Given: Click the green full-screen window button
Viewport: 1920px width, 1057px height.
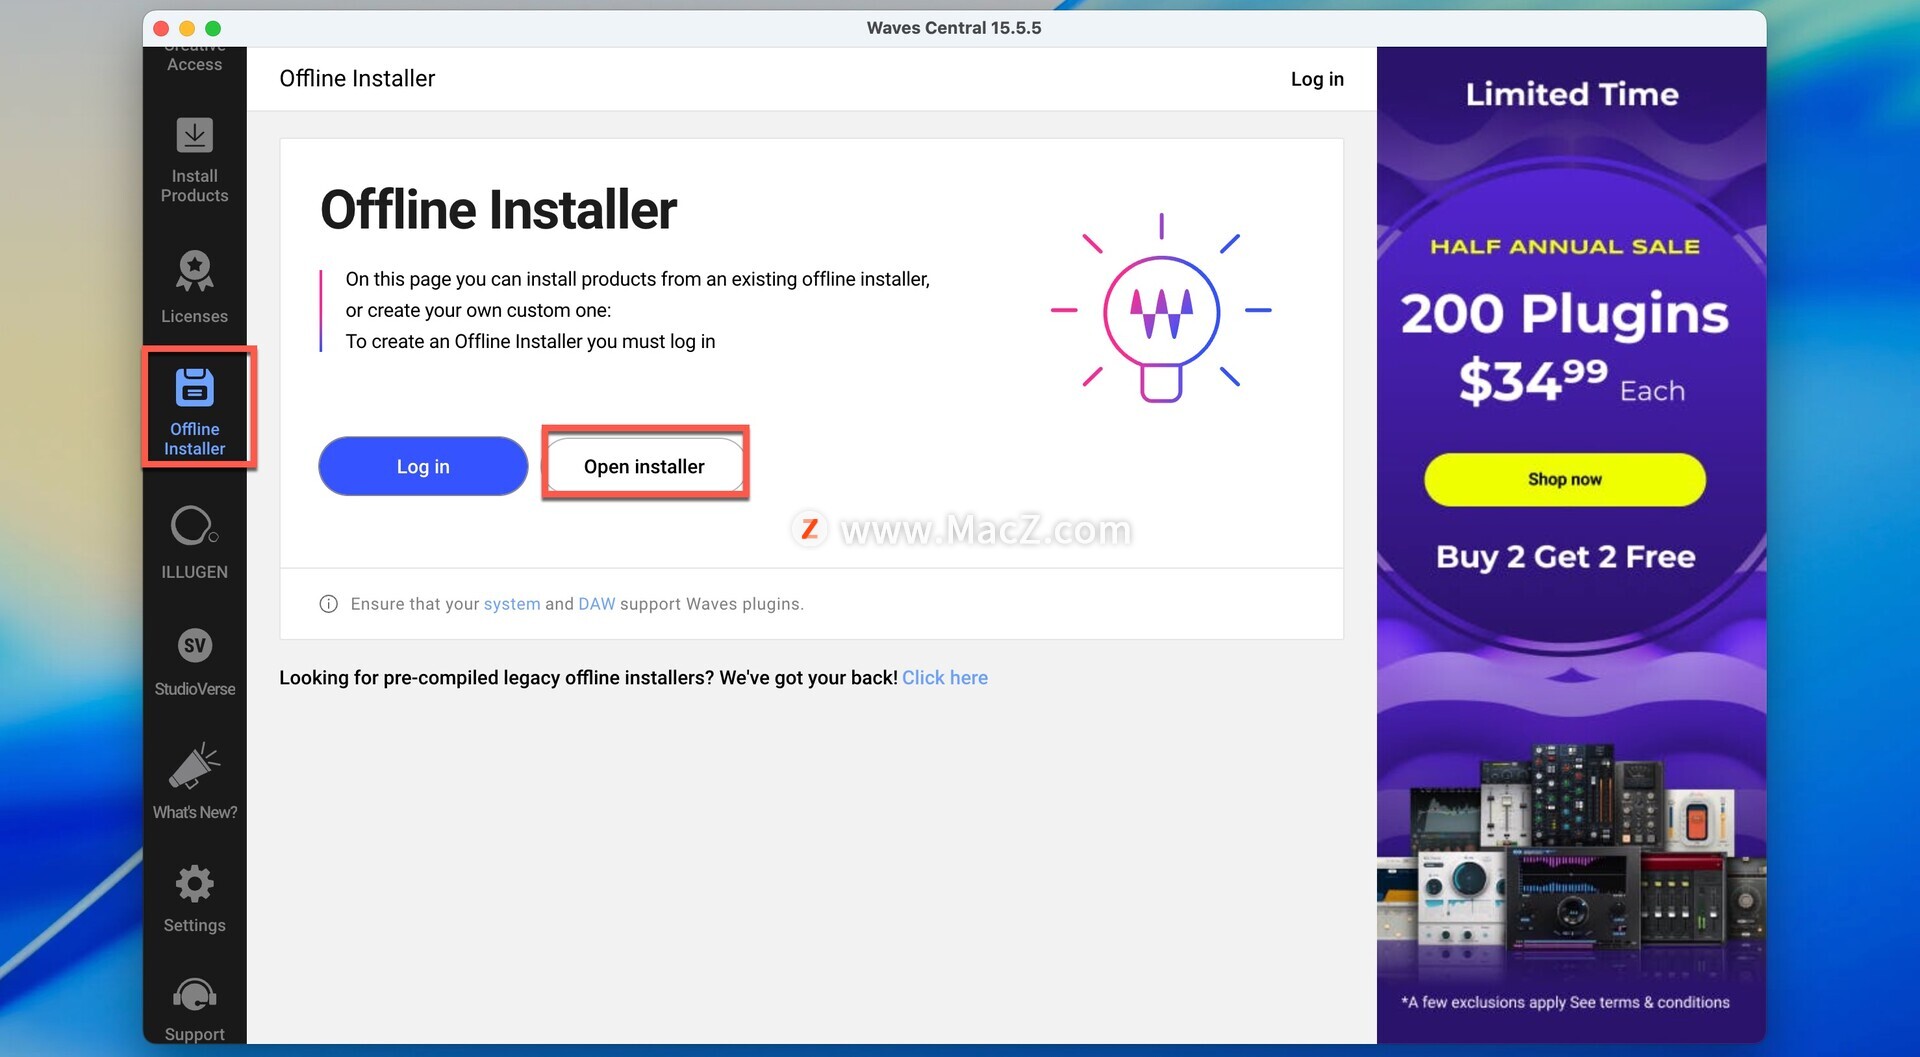Looking at the screenshot, I should (213, 28).
